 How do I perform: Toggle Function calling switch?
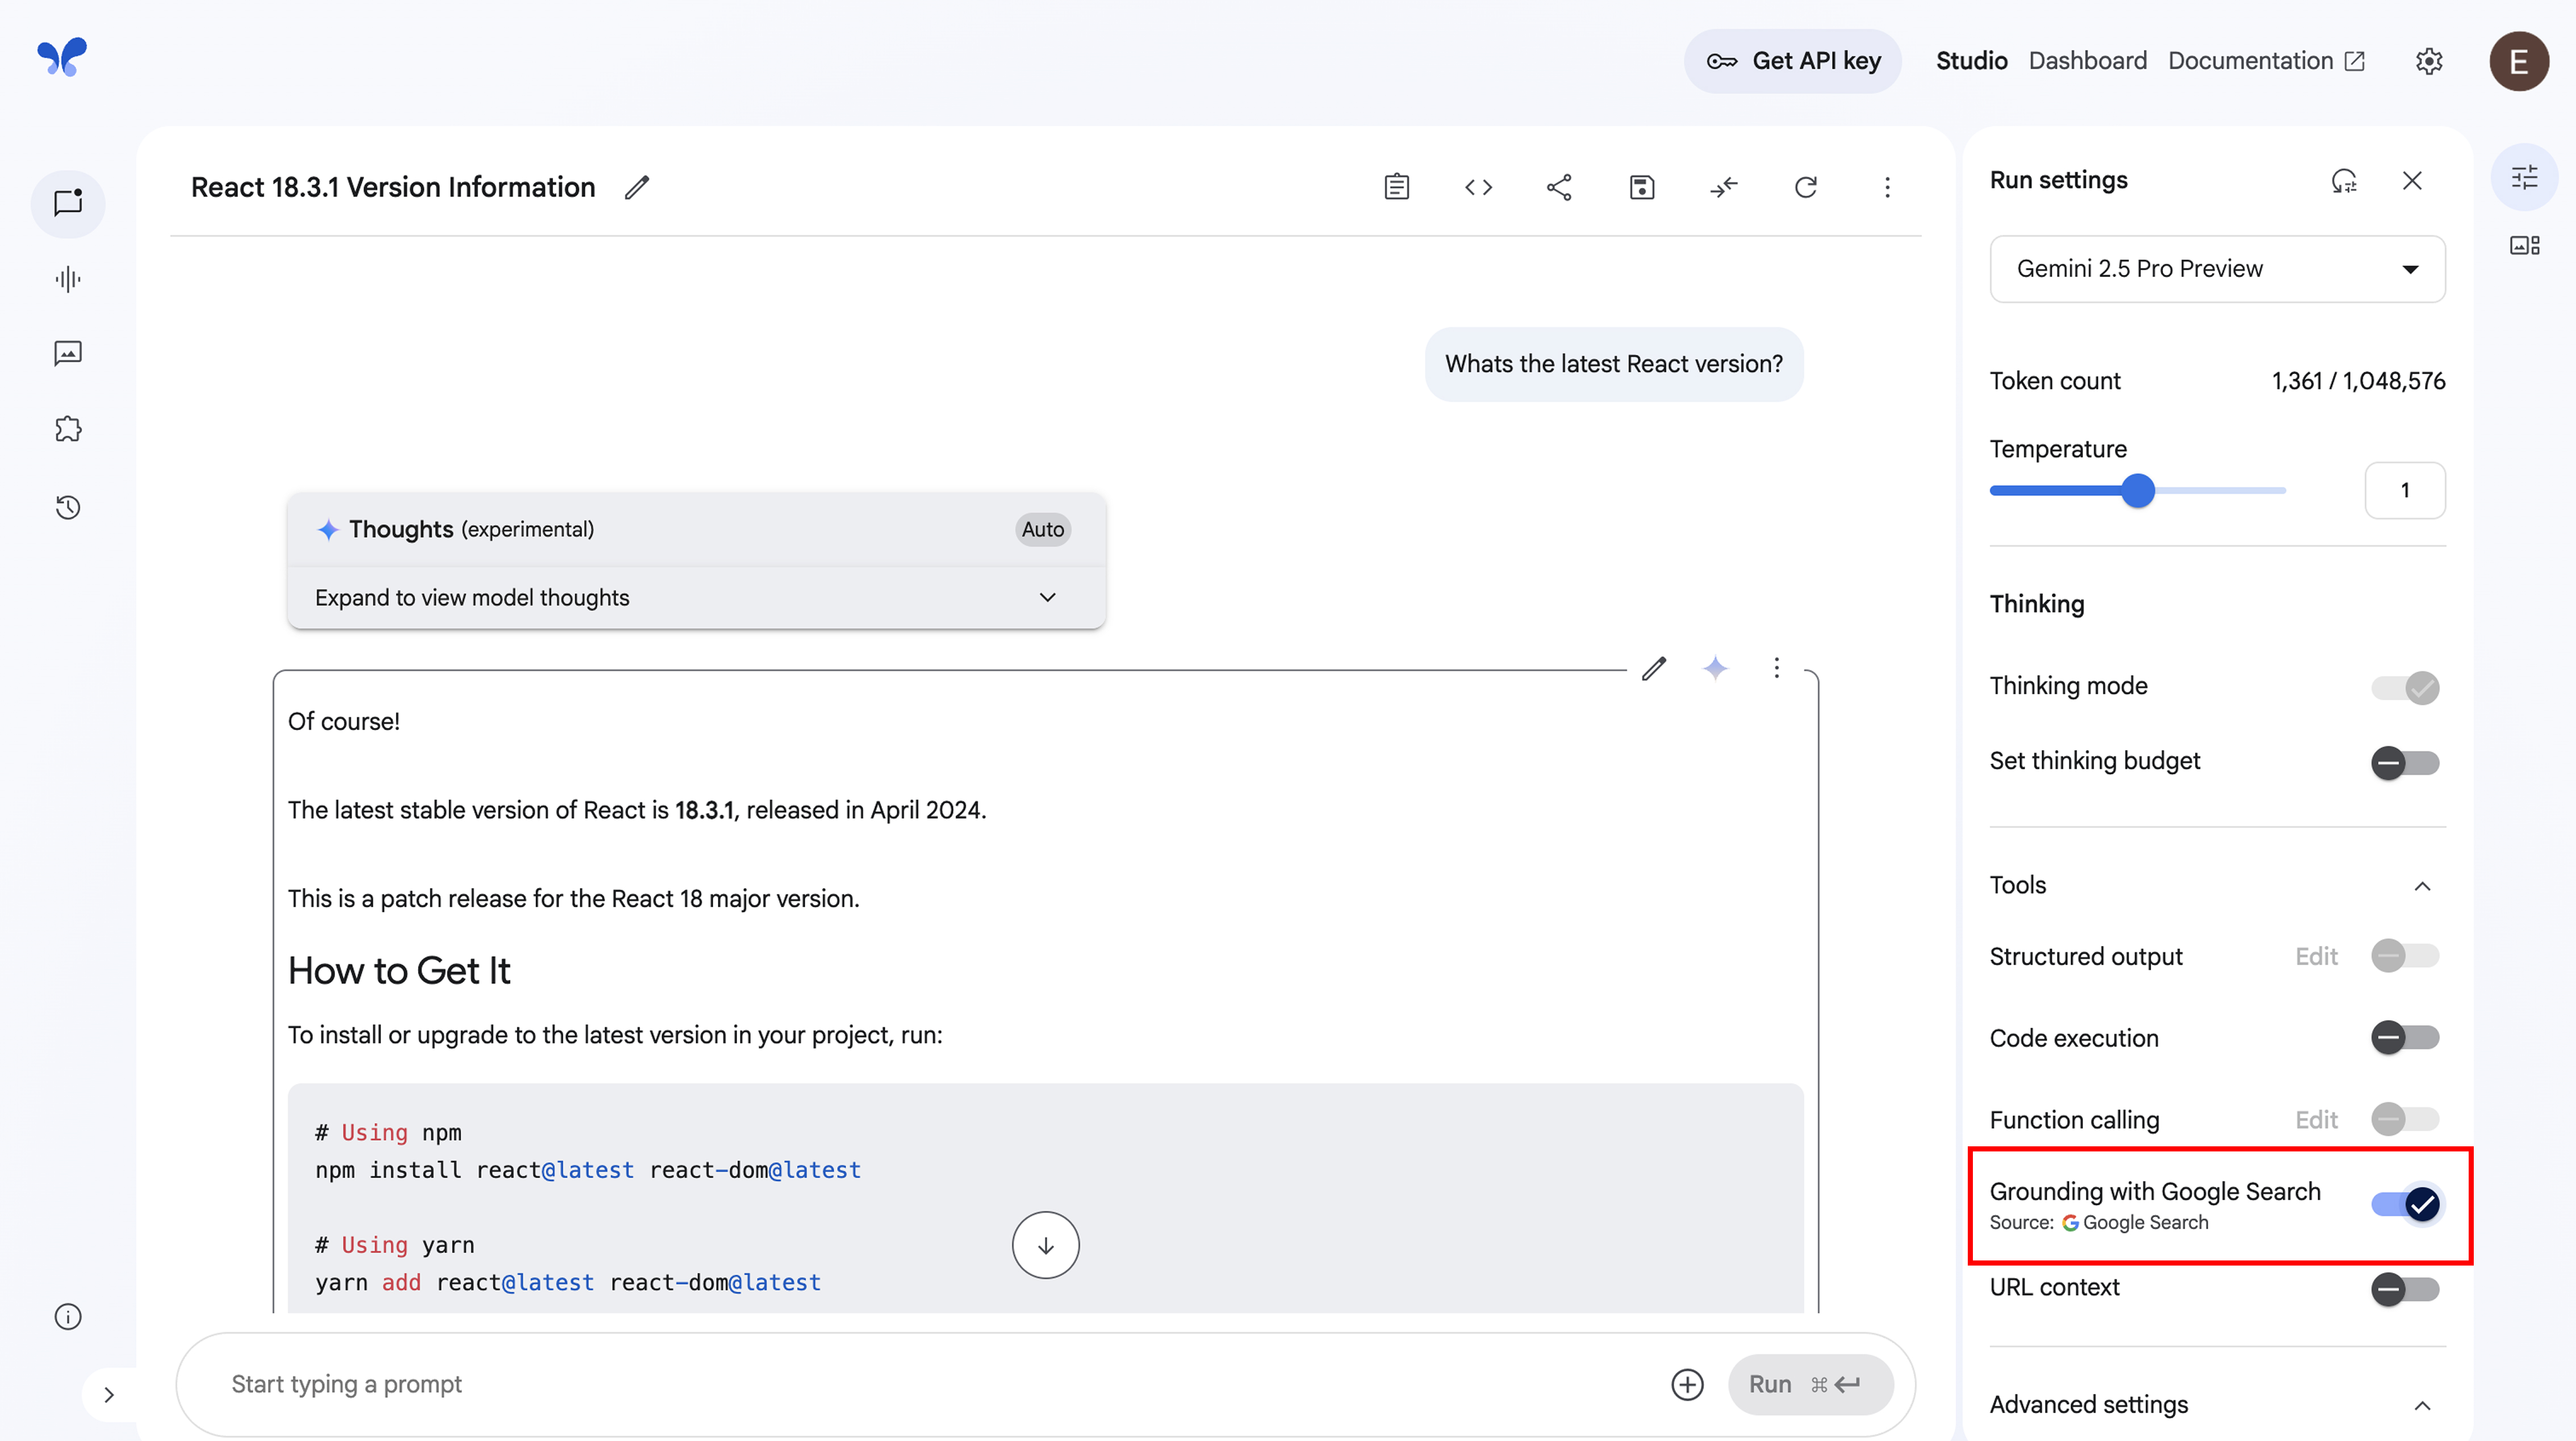point(2406,1120)
